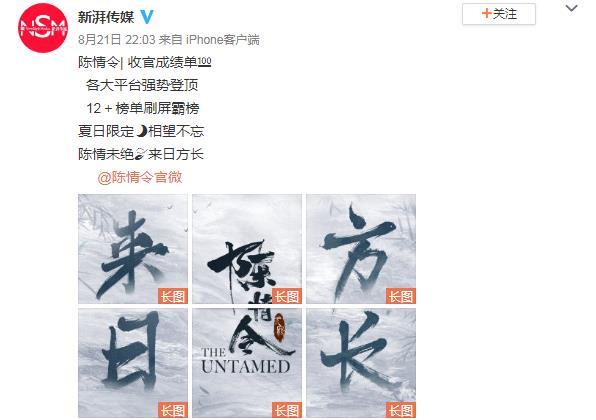Viewport: 596px width, 420px height.
Task: Click the 长图 badge on 来 image
Action: coord(173,296)
